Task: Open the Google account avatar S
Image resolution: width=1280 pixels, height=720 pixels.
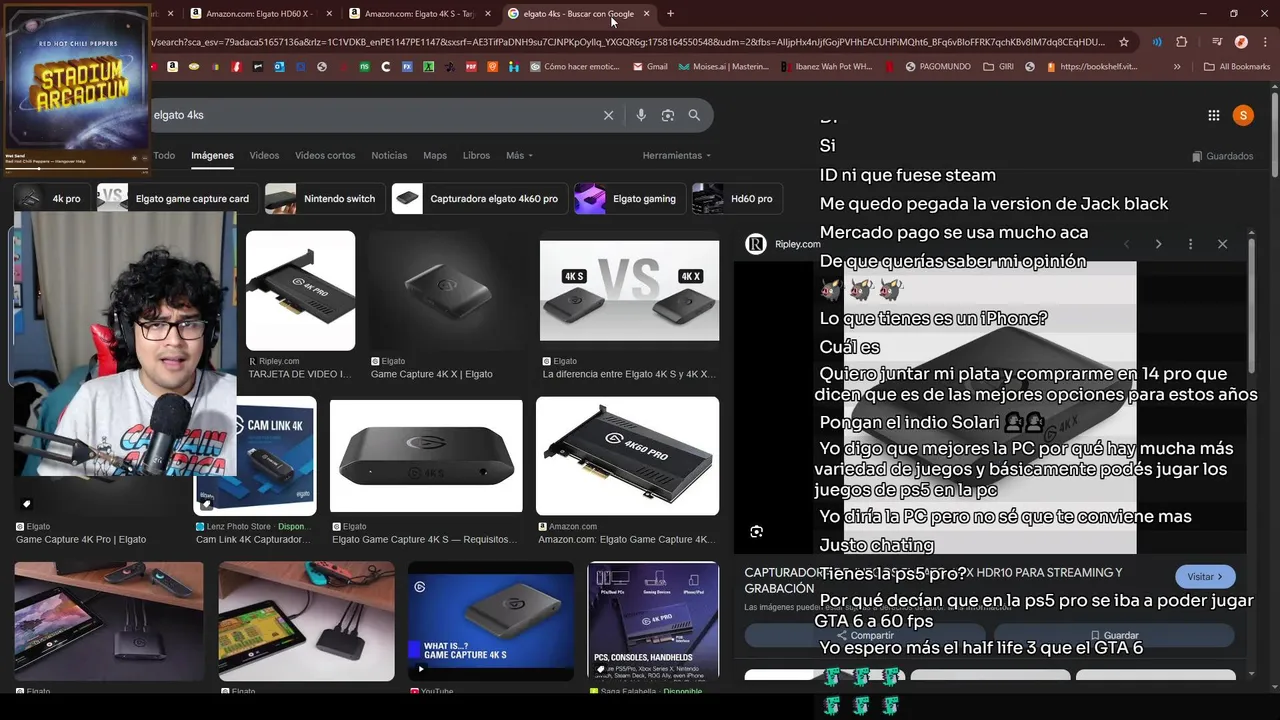Action: [1243, 115]
